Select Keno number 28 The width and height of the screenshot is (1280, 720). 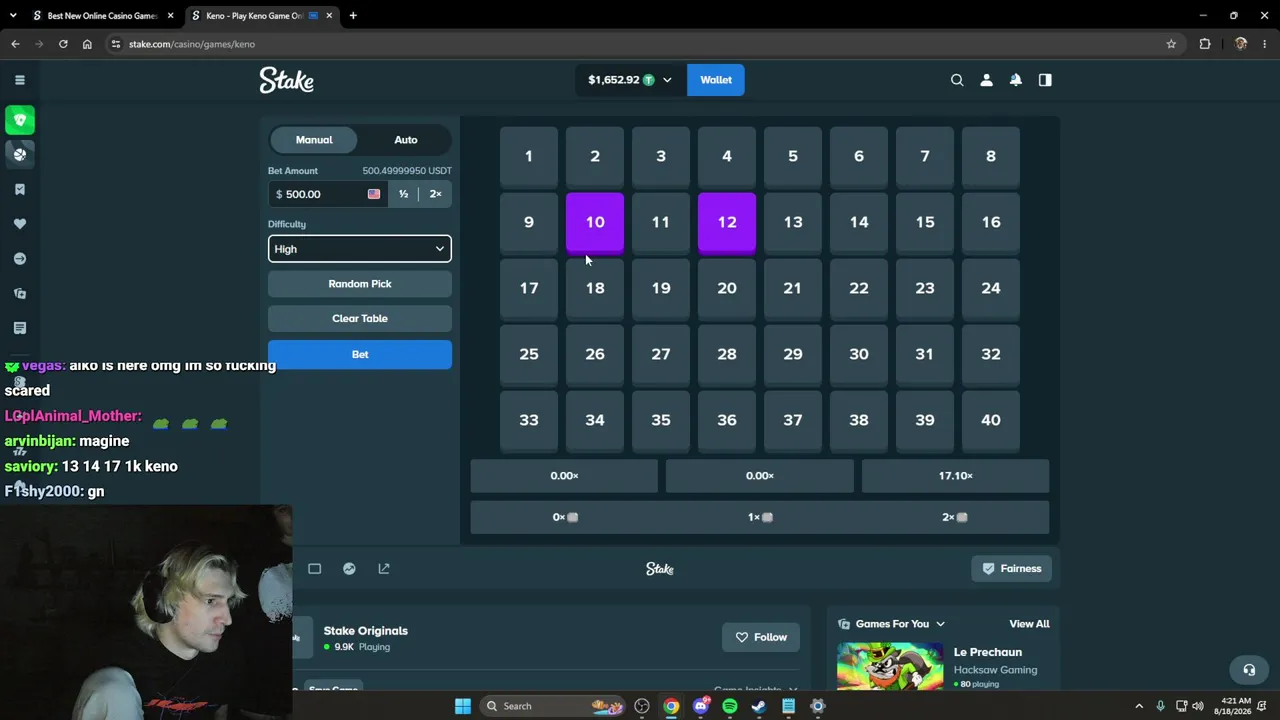(x=727, y=355)
